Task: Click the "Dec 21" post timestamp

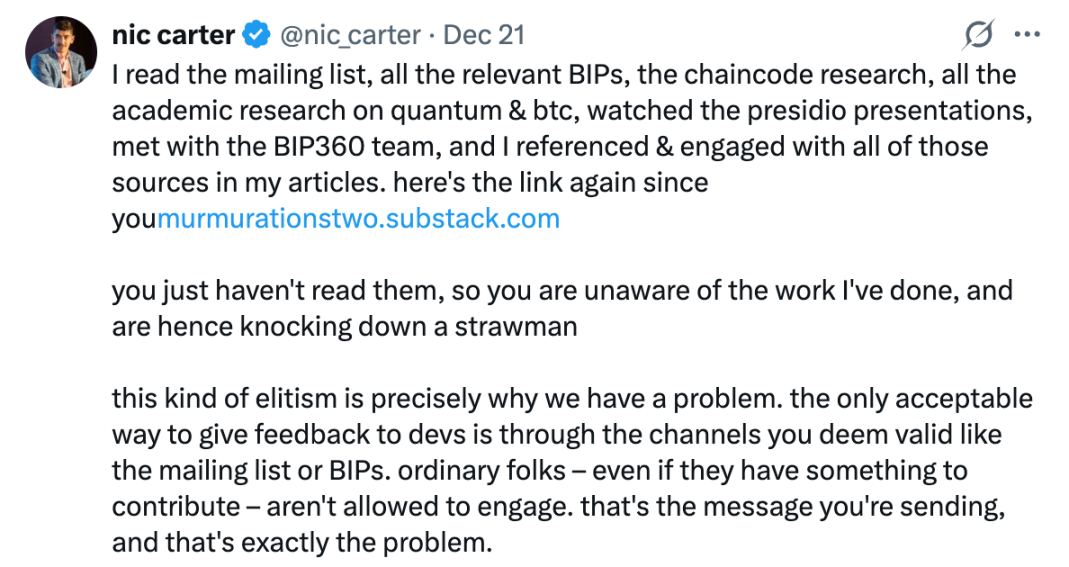Action: [x=484, y=35]
